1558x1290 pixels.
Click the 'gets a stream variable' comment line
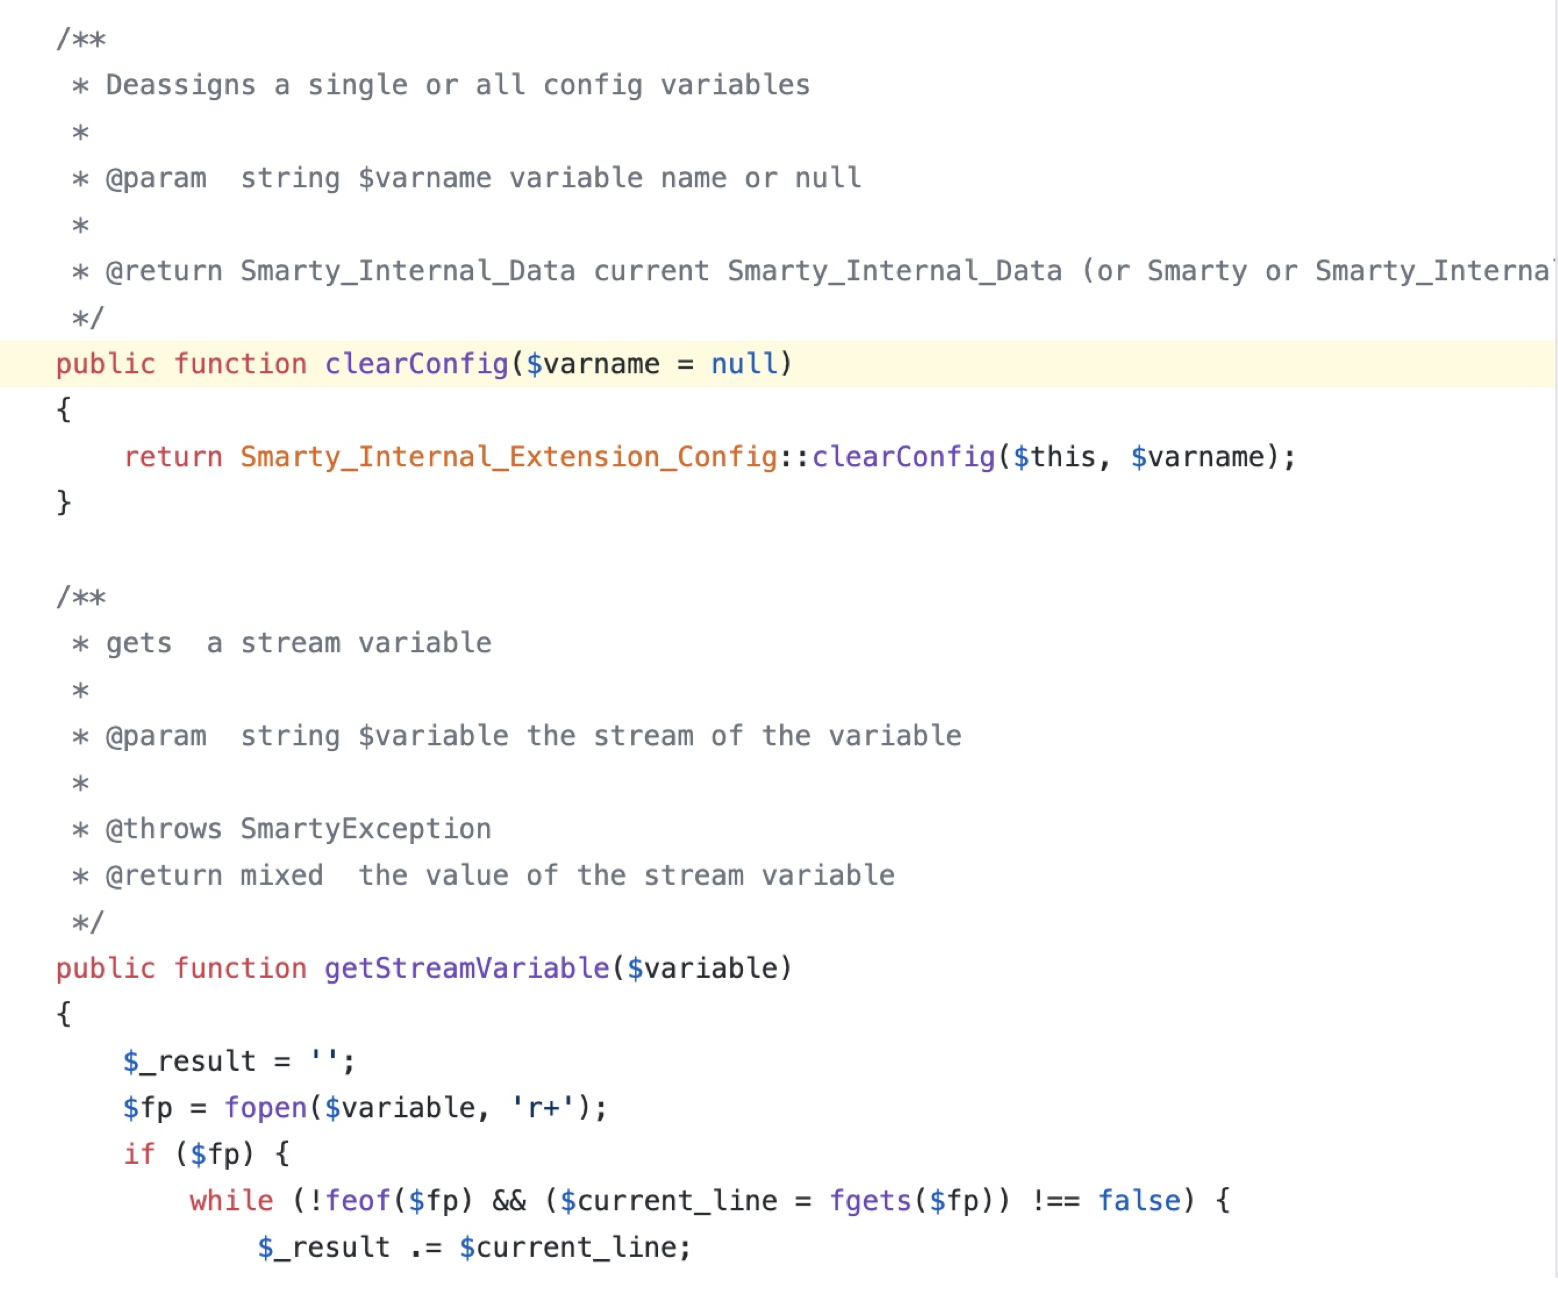298,643
